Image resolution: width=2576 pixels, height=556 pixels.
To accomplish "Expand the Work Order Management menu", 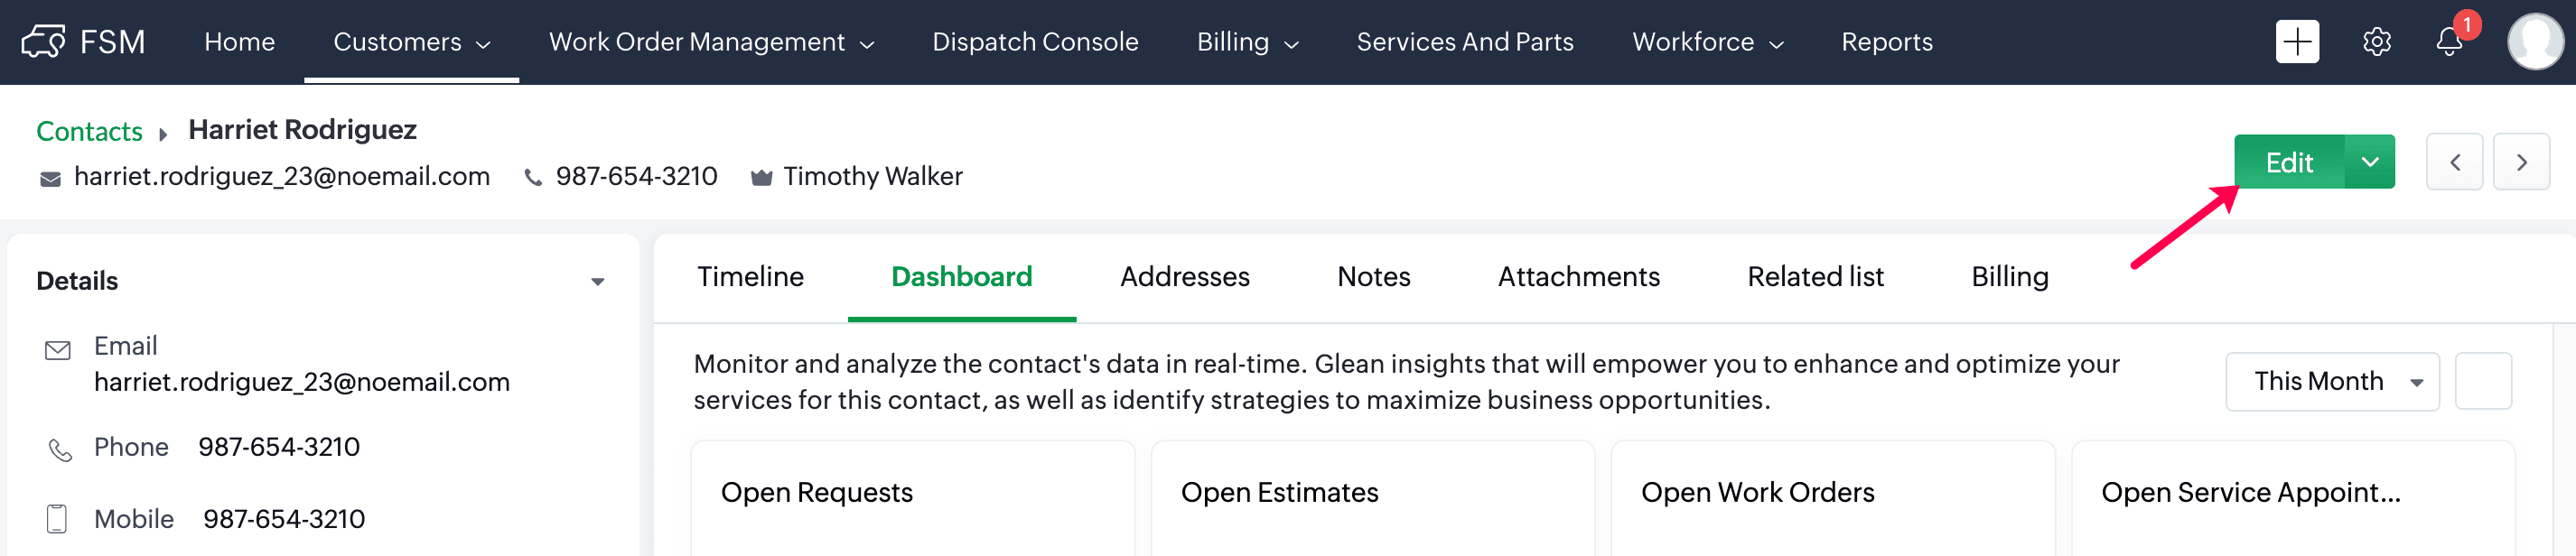I will (x=711, y=42).
